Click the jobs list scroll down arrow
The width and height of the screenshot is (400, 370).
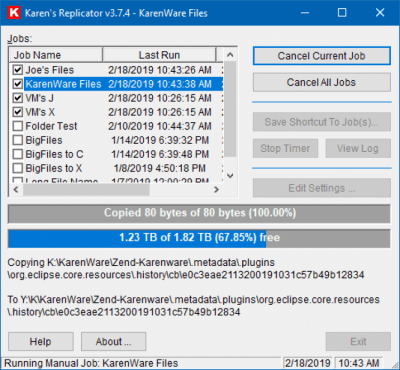pyautogui.click(x=230, y=175)
